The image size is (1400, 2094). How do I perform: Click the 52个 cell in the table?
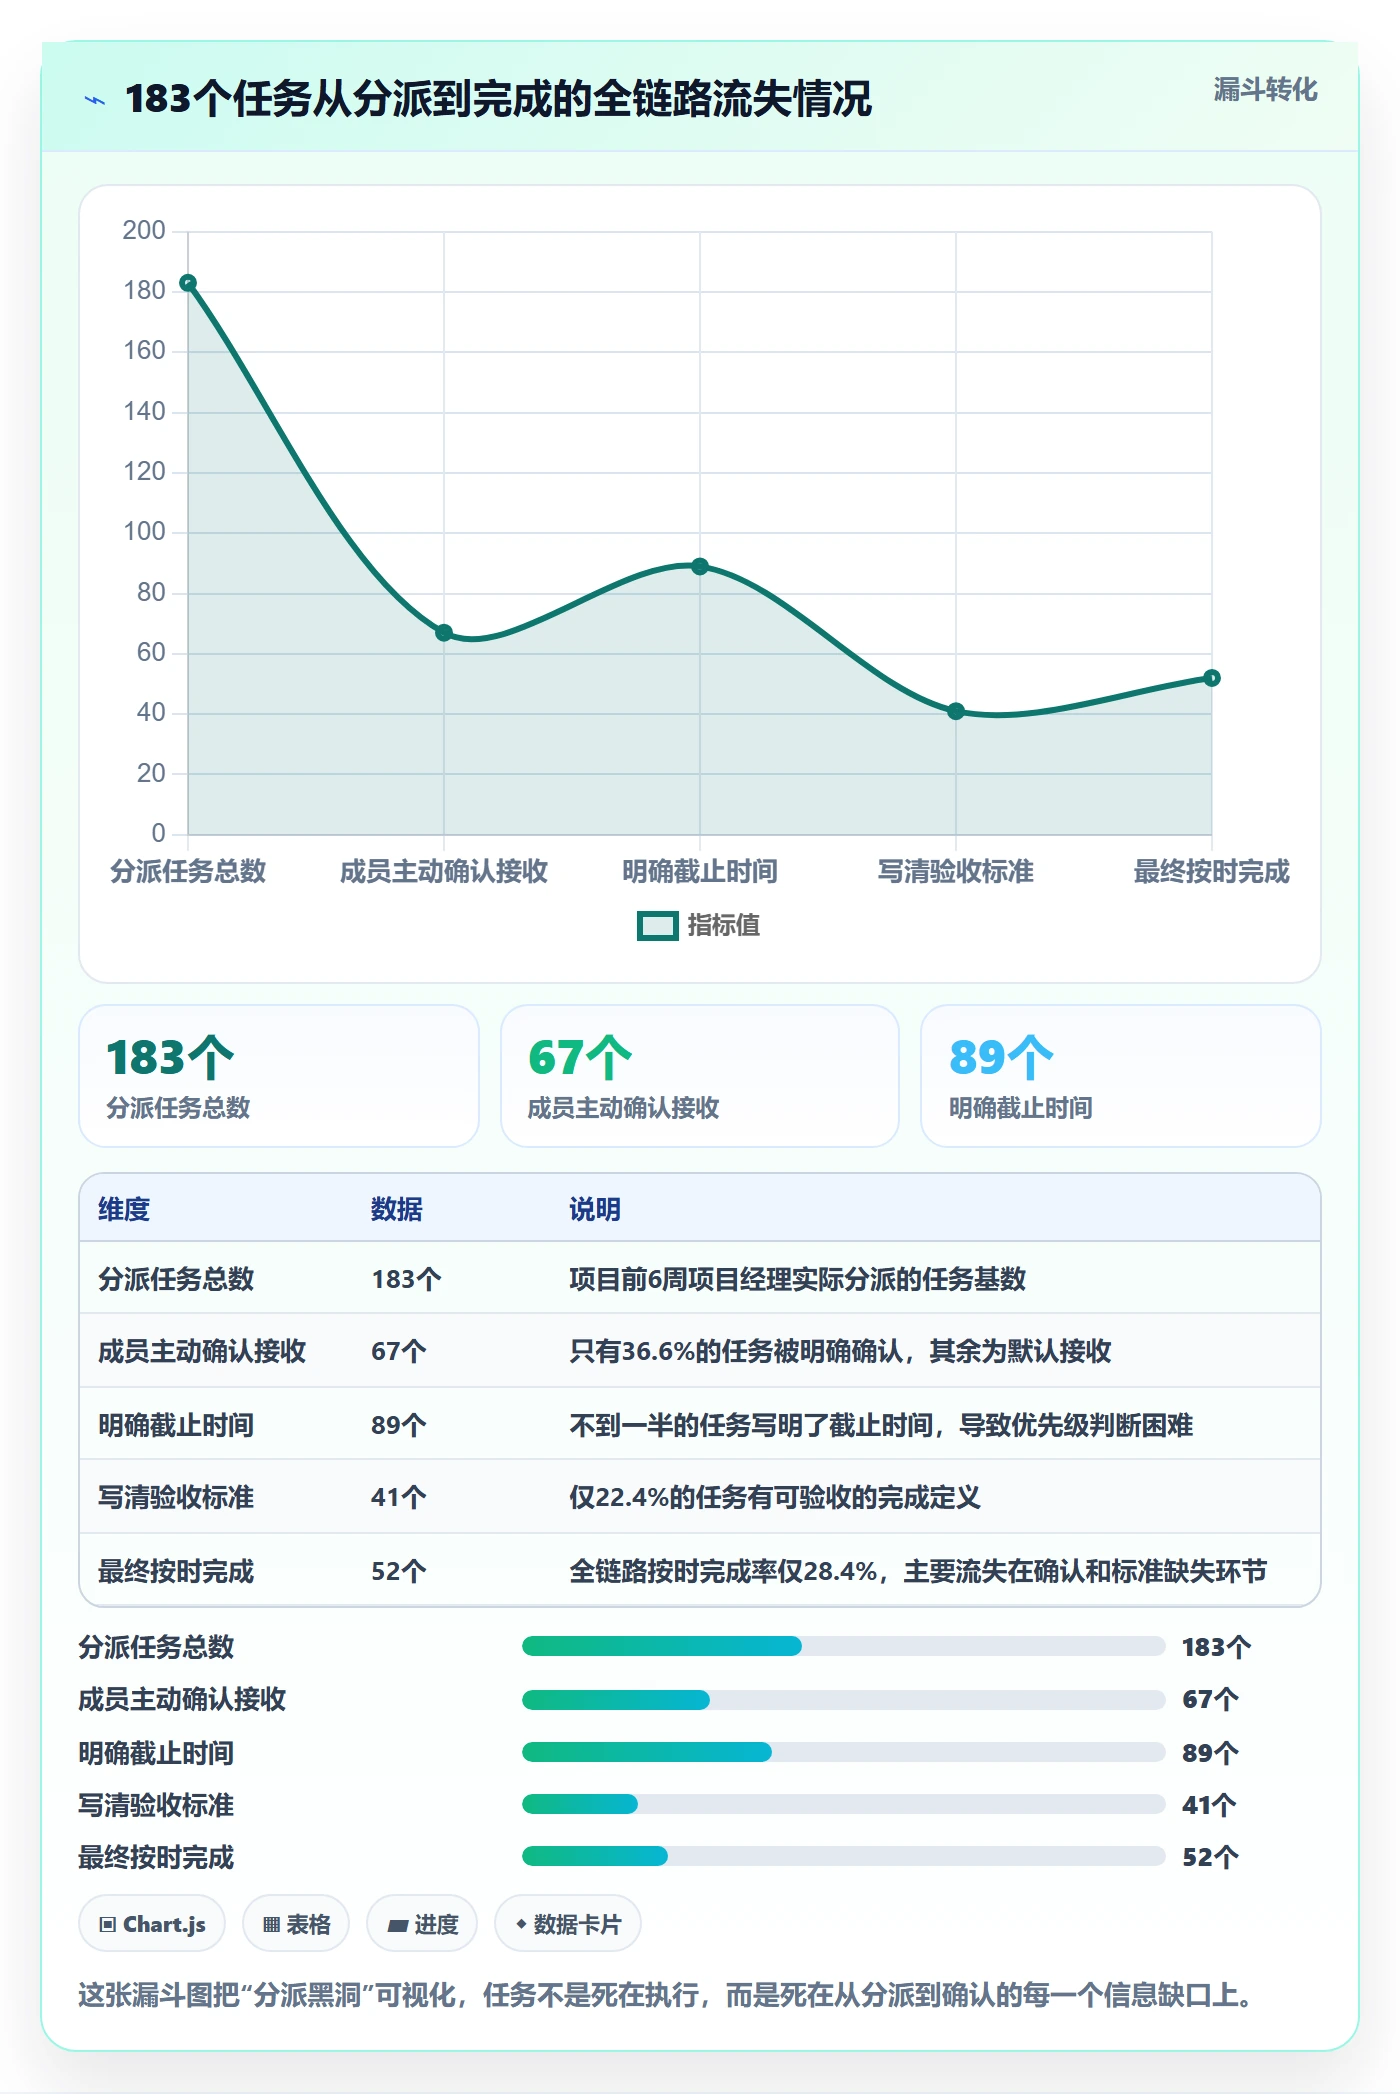(x=399, y=1571)
